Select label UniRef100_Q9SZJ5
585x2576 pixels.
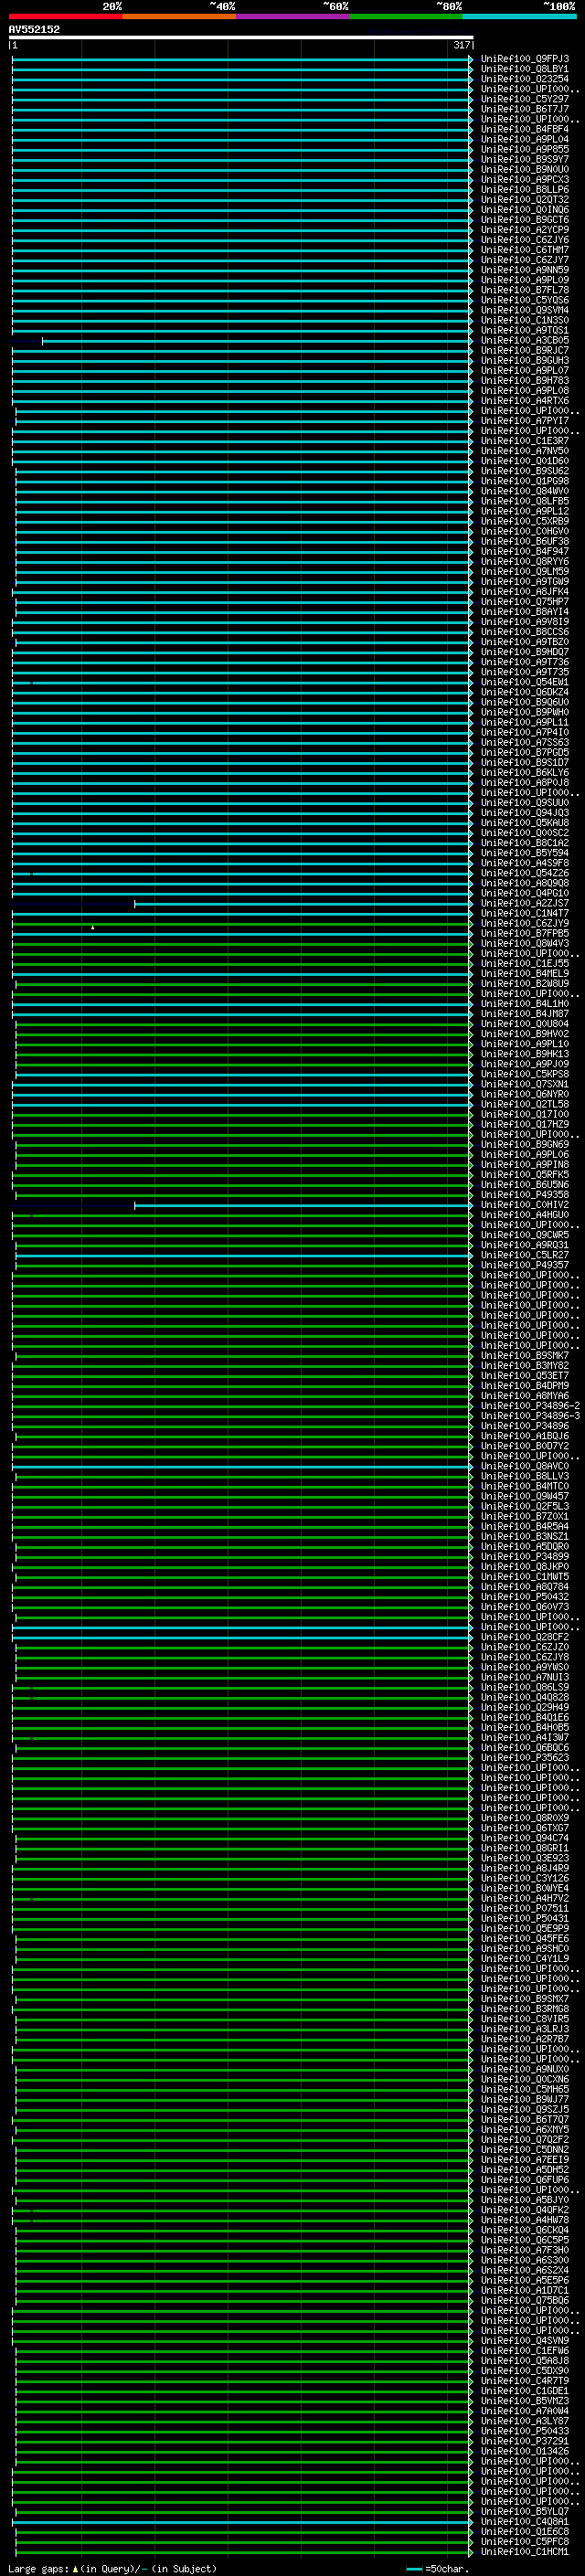pos(525,2109)
